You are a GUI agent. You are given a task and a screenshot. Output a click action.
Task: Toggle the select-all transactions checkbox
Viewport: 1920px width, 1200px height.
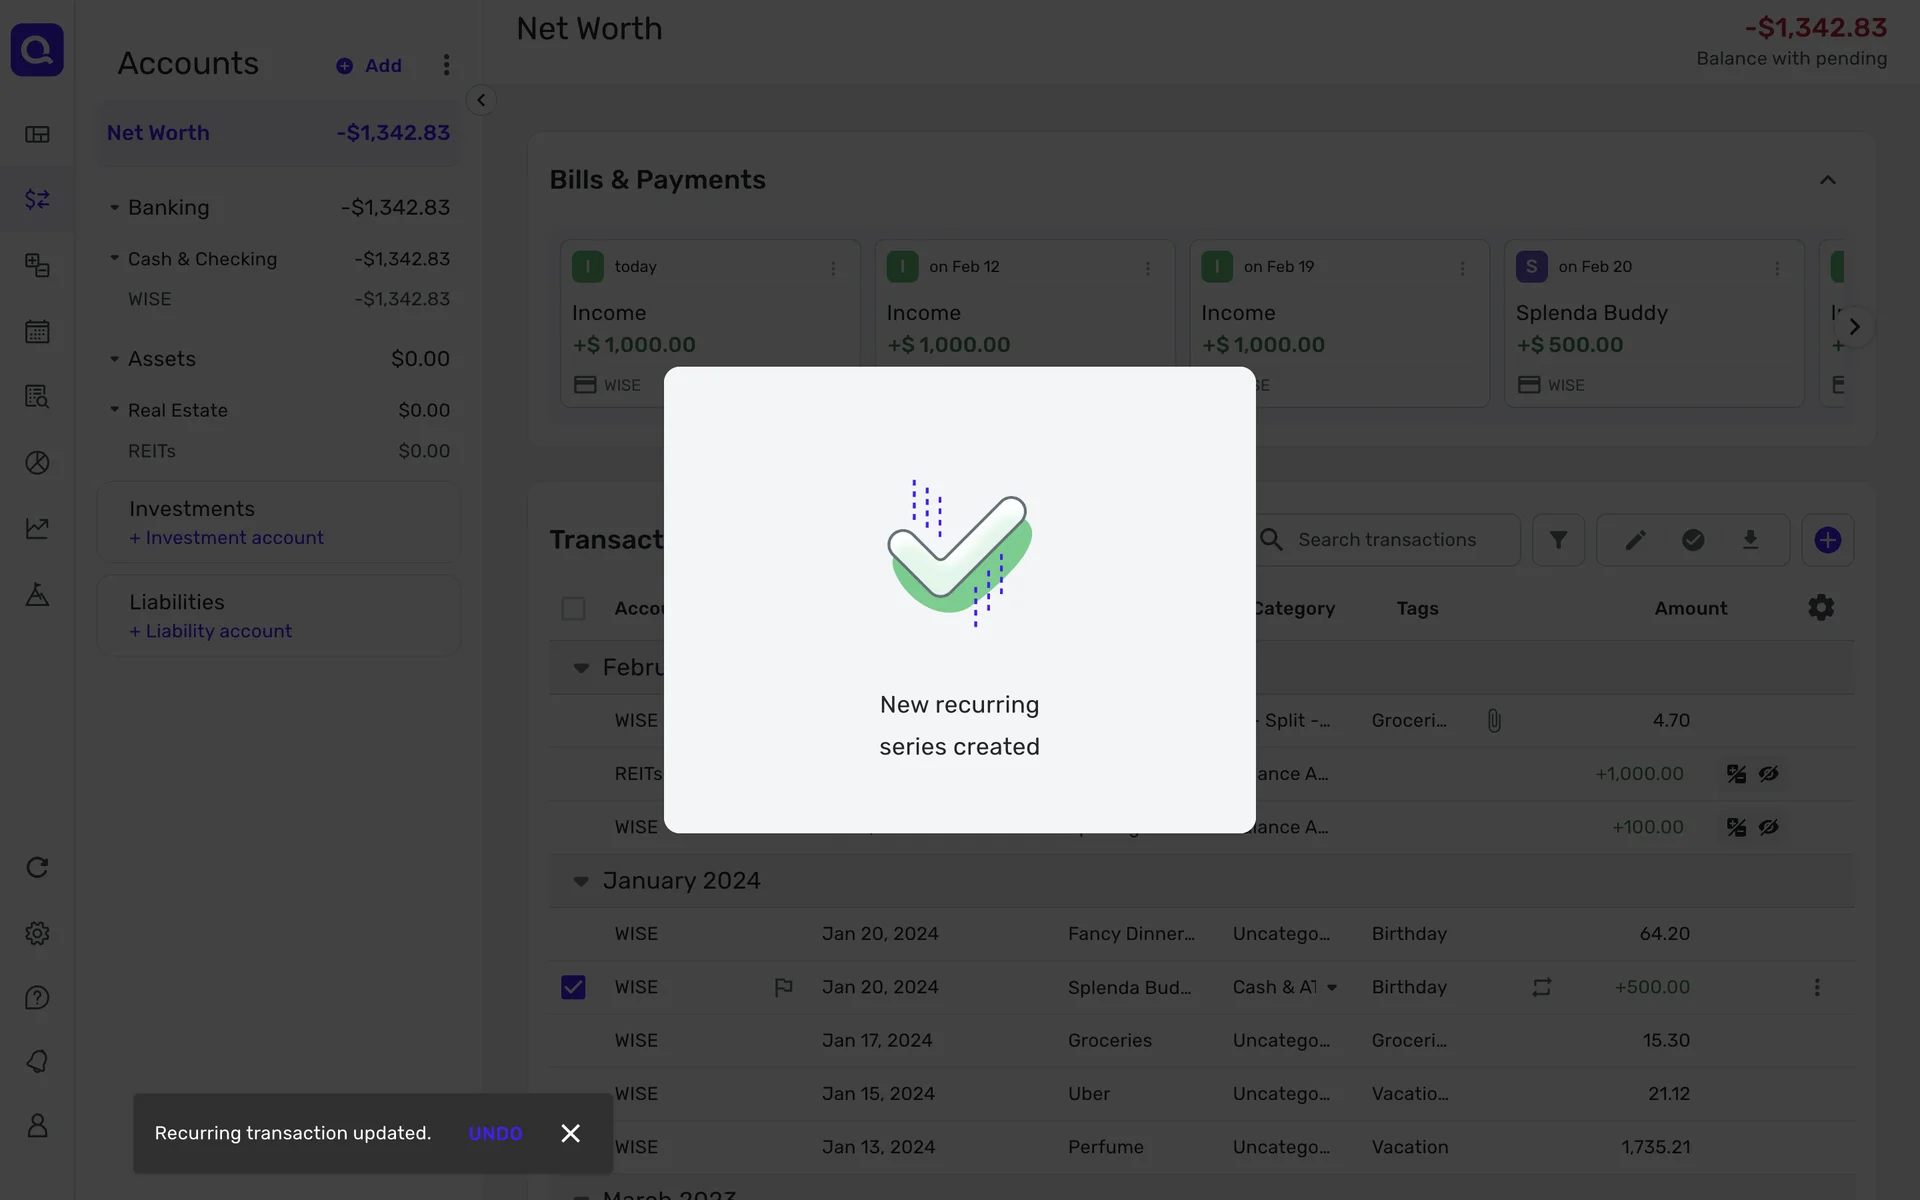573,608
